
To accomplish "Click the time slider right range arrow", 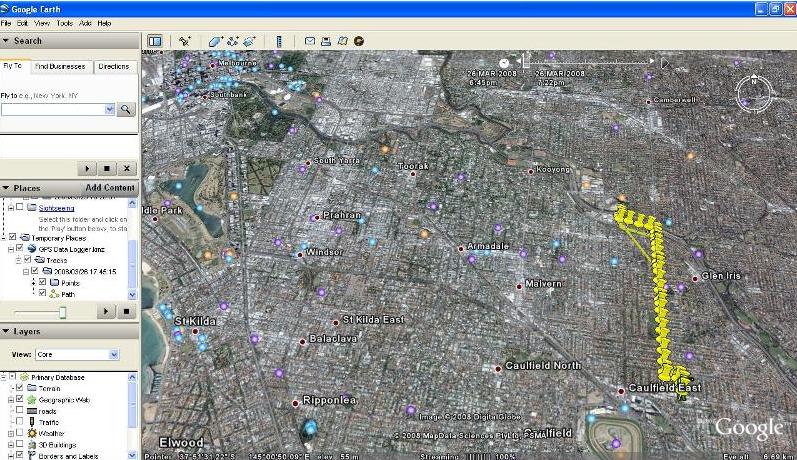I will click(652, 61).
